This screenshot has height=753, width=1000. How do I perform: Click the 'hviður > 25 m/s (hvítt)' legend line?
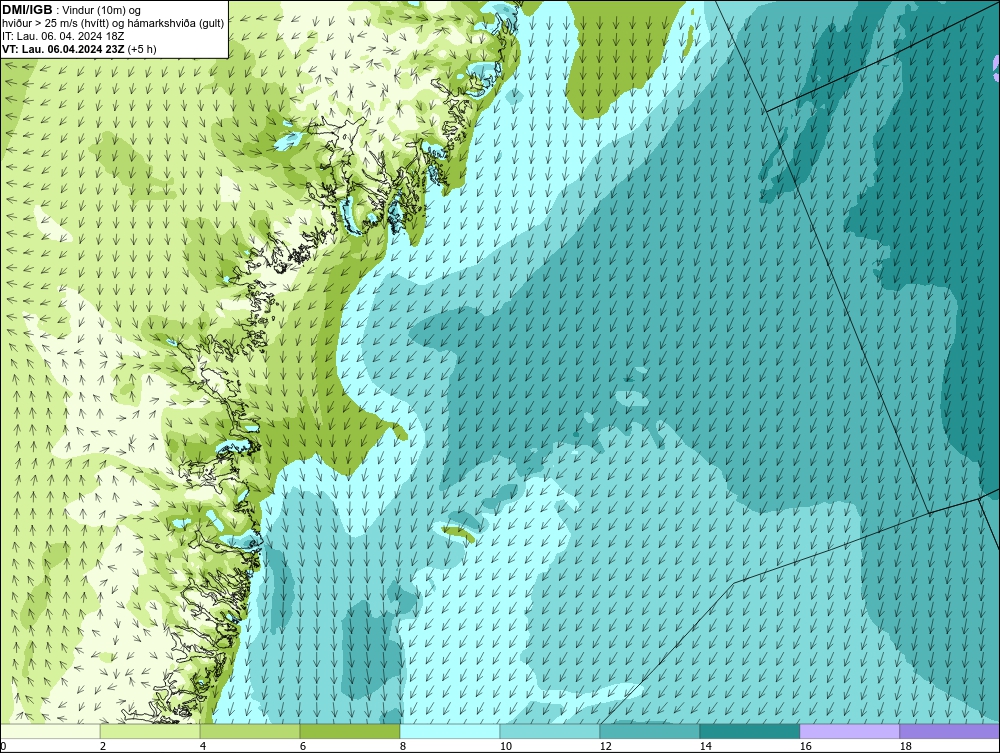pos(113,24)
